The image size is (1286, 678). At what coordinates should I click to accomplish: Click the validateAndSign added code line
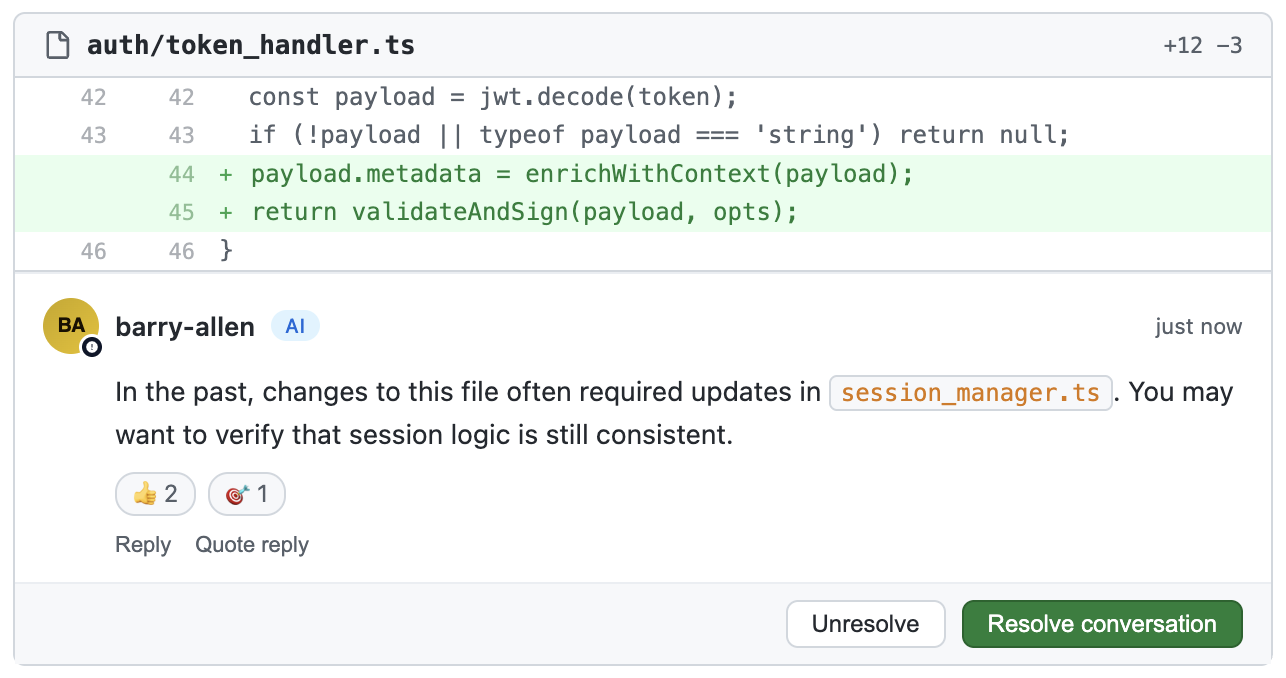(524, 212)
